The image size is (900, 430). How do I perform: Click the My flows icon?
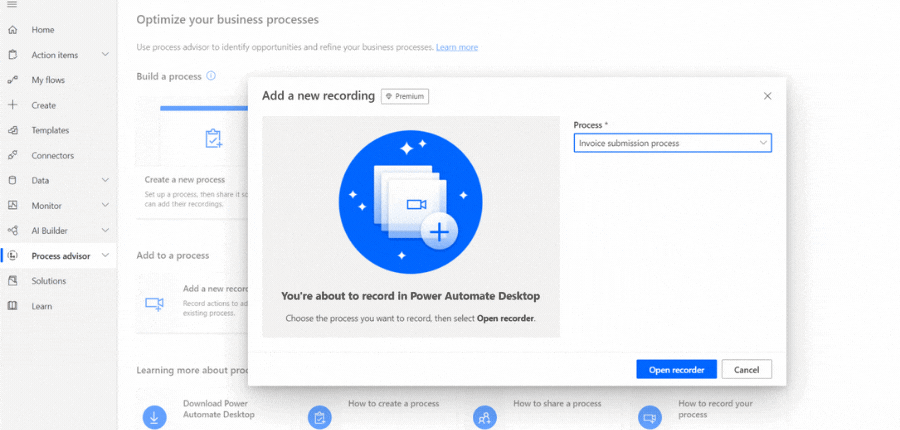pyautogui.click(x=13, y=80)
